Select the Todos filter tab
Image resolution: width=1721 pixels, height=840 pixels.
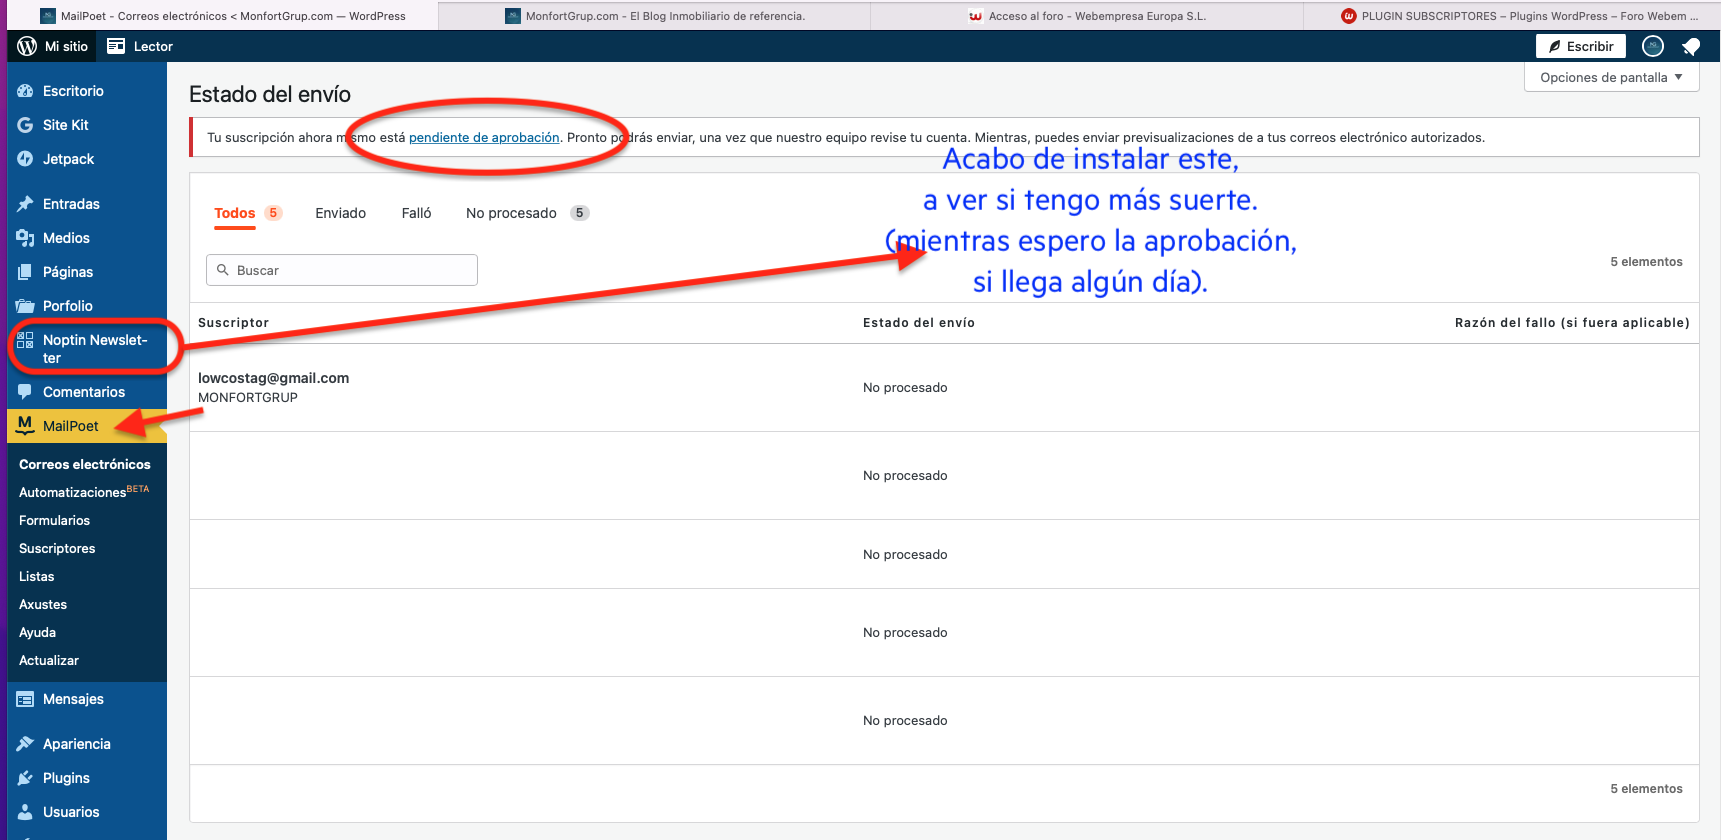(x=235, y=213)
